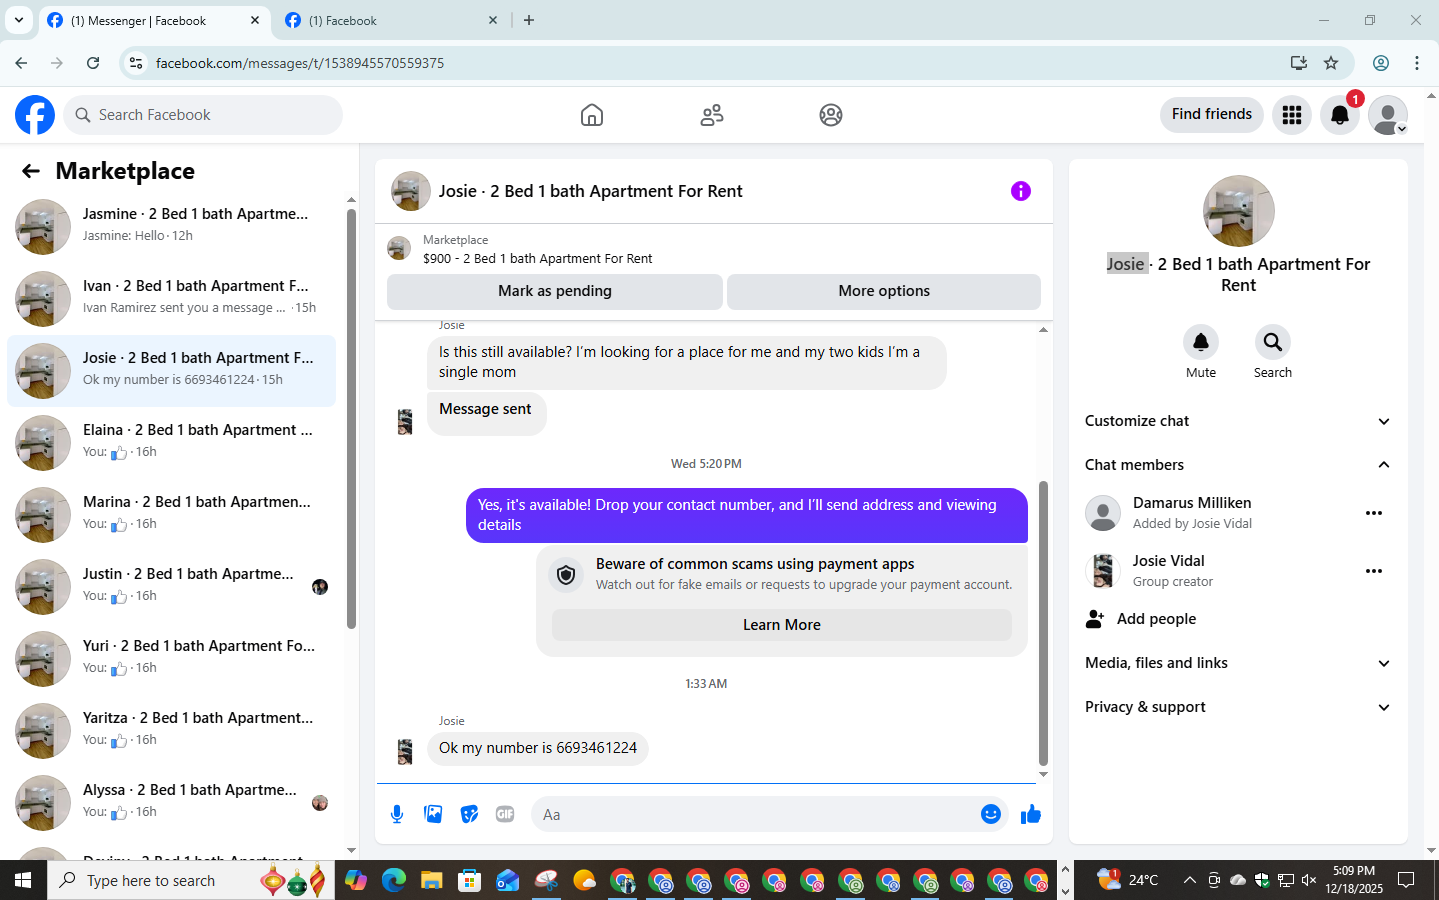
Task: Open the taskbar clock and date
Action: point(1354,880)
